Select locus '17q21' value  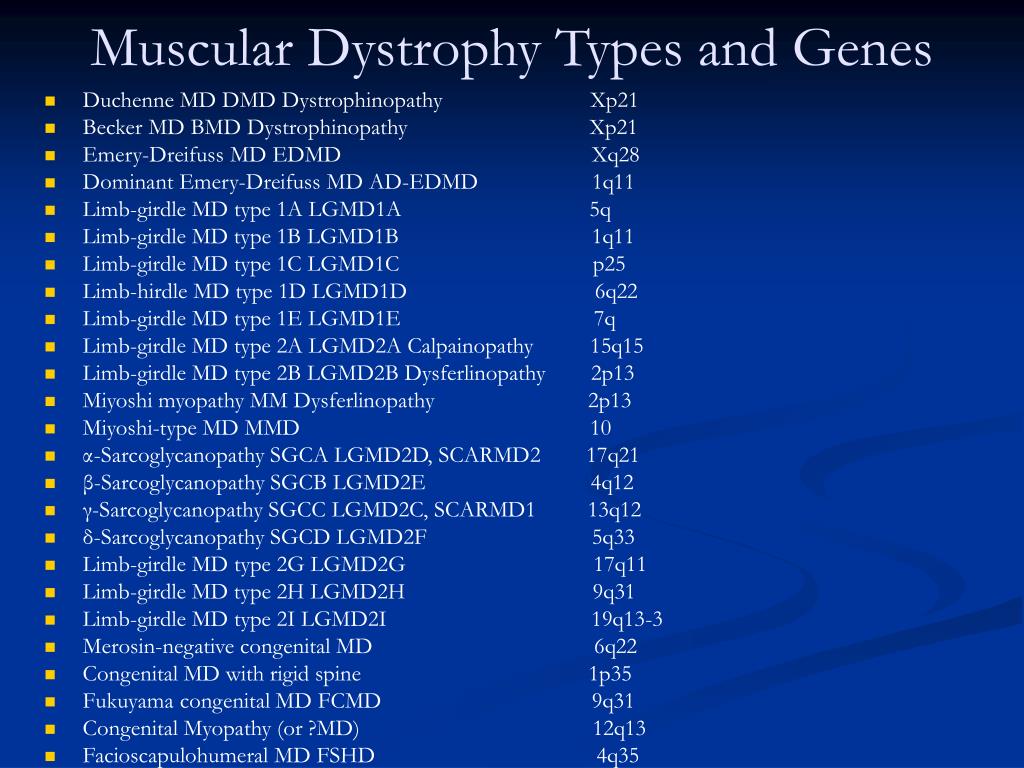[x=613, y=456]
